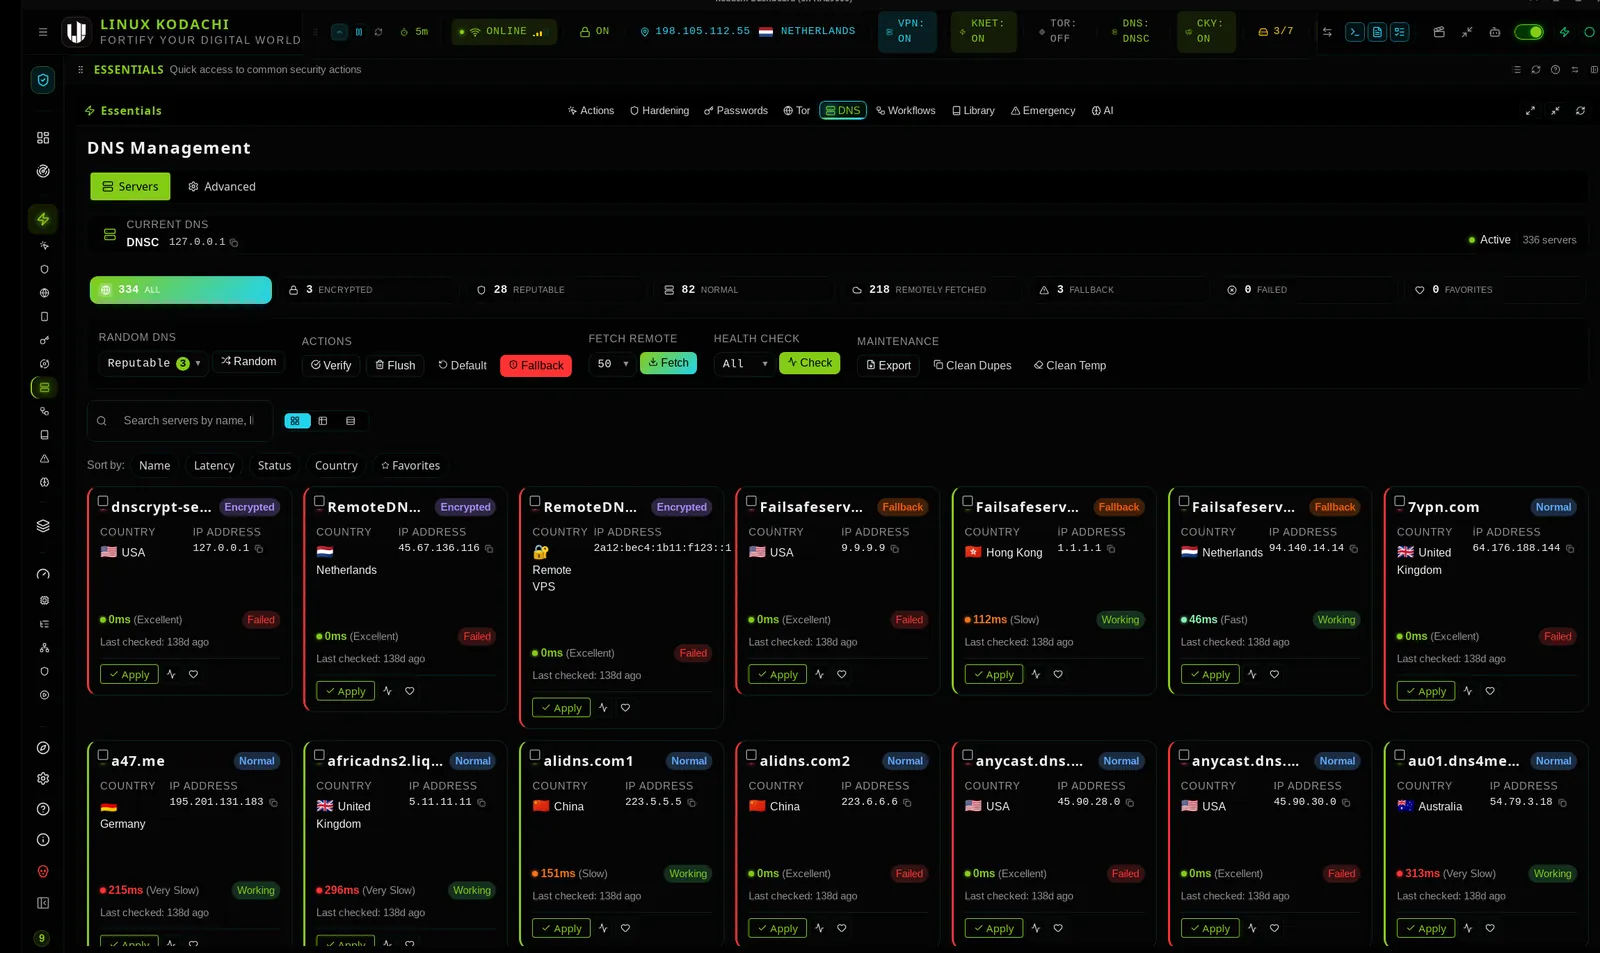Open the dashboard grid icon in sidebar
The image size is (1600, 953).
tap(43, 138)
